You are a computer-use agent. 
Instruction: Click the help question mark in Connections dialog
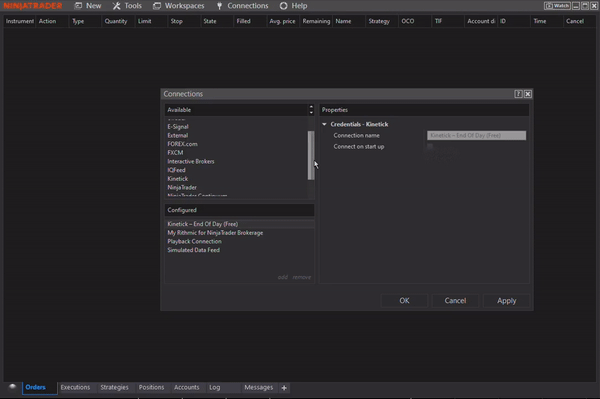click(x=518, y=94)
